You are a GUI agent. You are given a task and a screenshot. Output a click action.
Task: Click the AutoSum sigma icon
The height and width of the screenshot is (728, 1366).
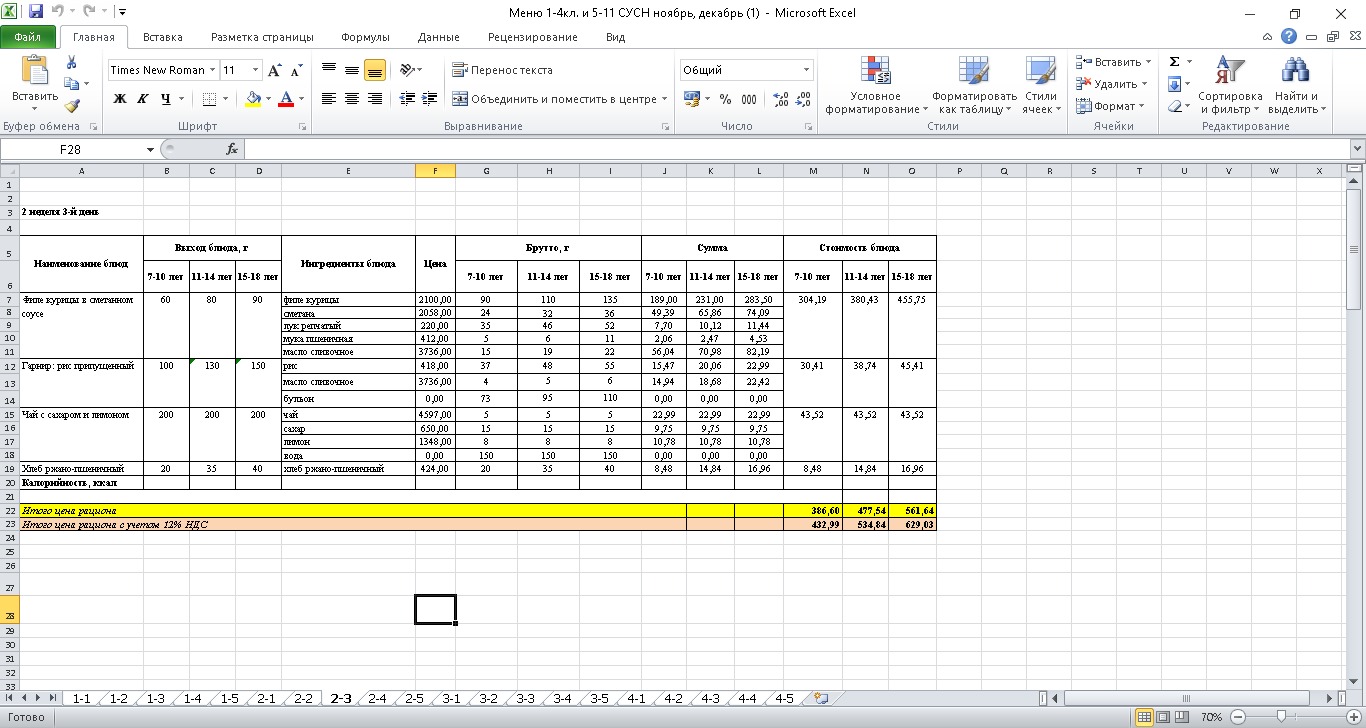(1175, 62)
